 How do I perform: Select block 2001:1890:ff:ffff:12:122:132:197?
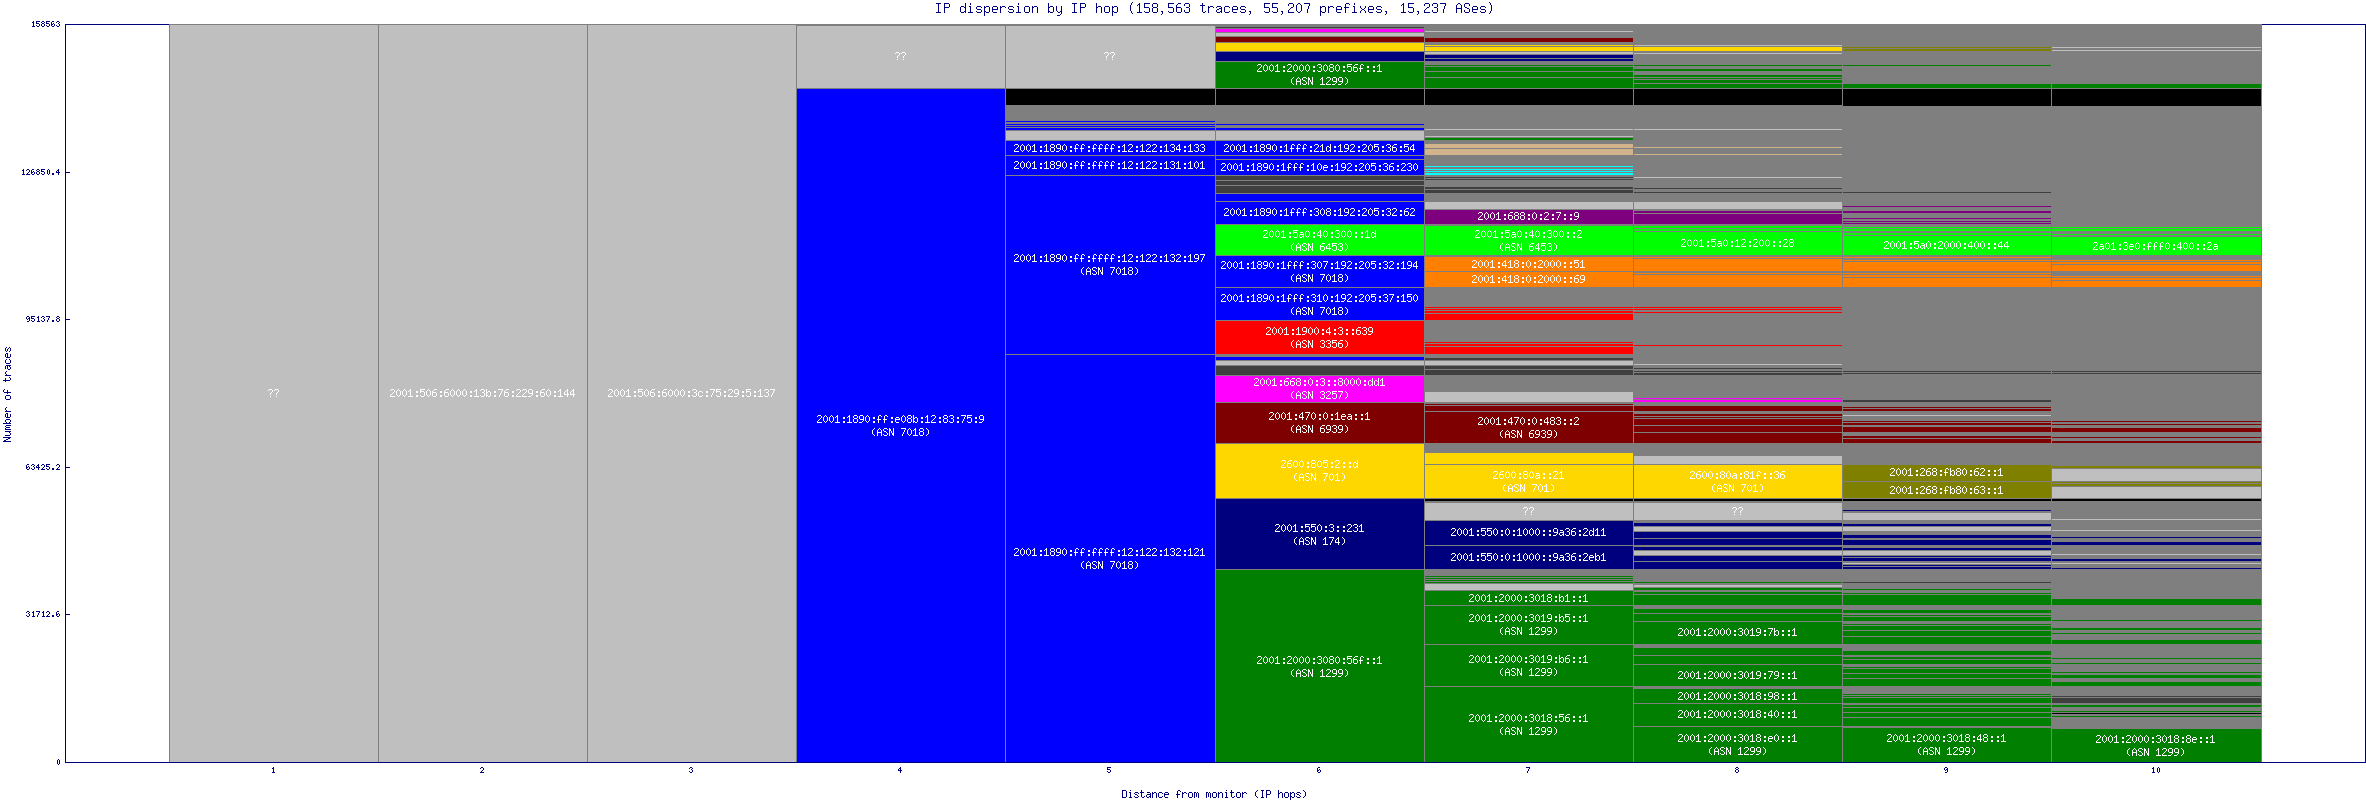pyautogui.click(x=1109, y=264)
